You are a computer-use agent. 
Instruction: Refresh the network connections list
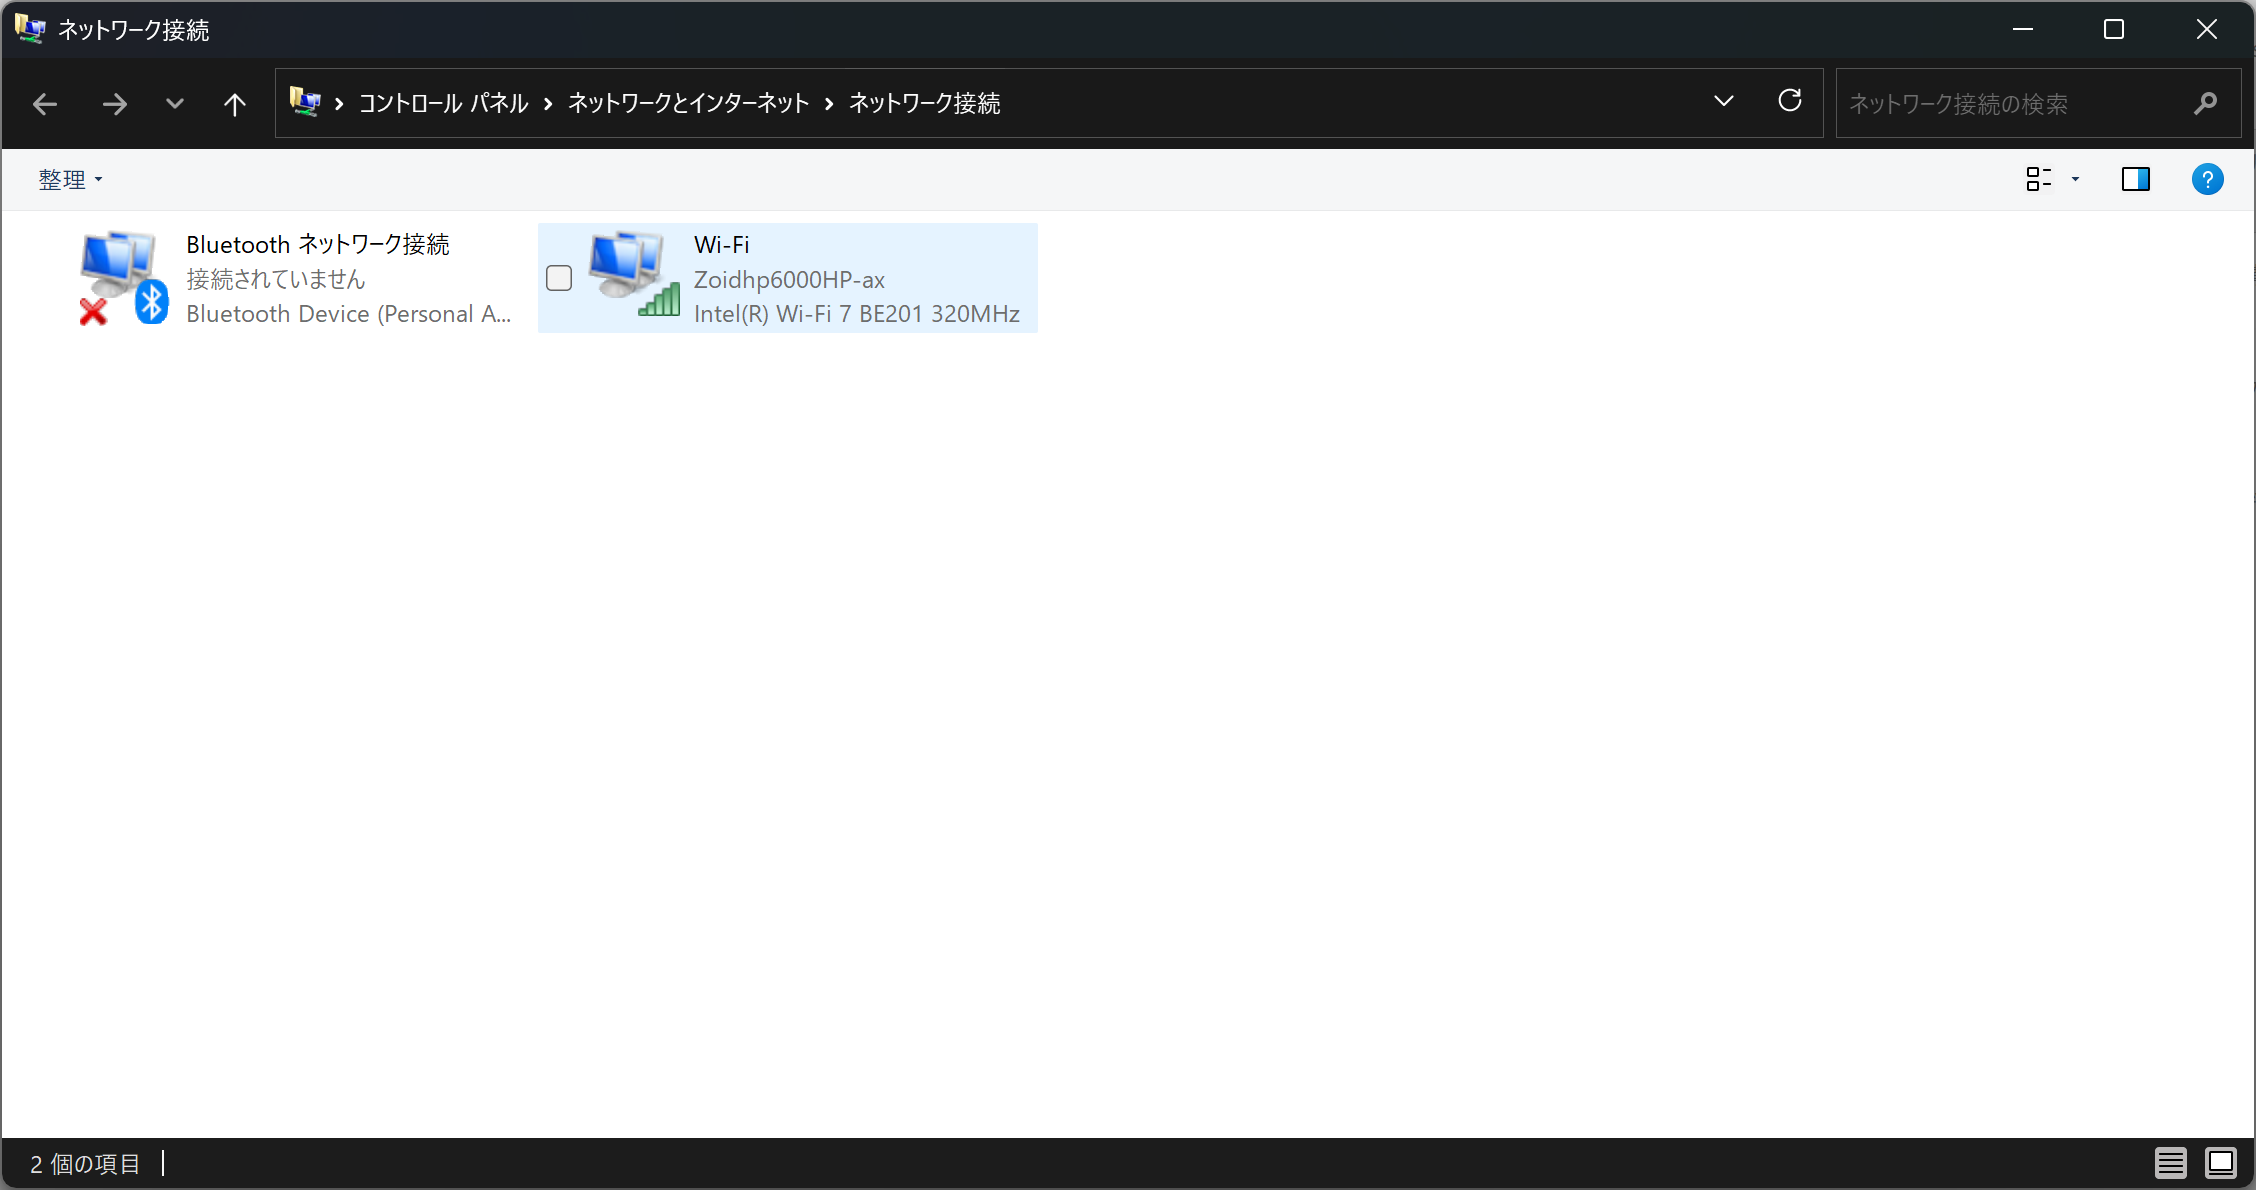[1790, 101]
